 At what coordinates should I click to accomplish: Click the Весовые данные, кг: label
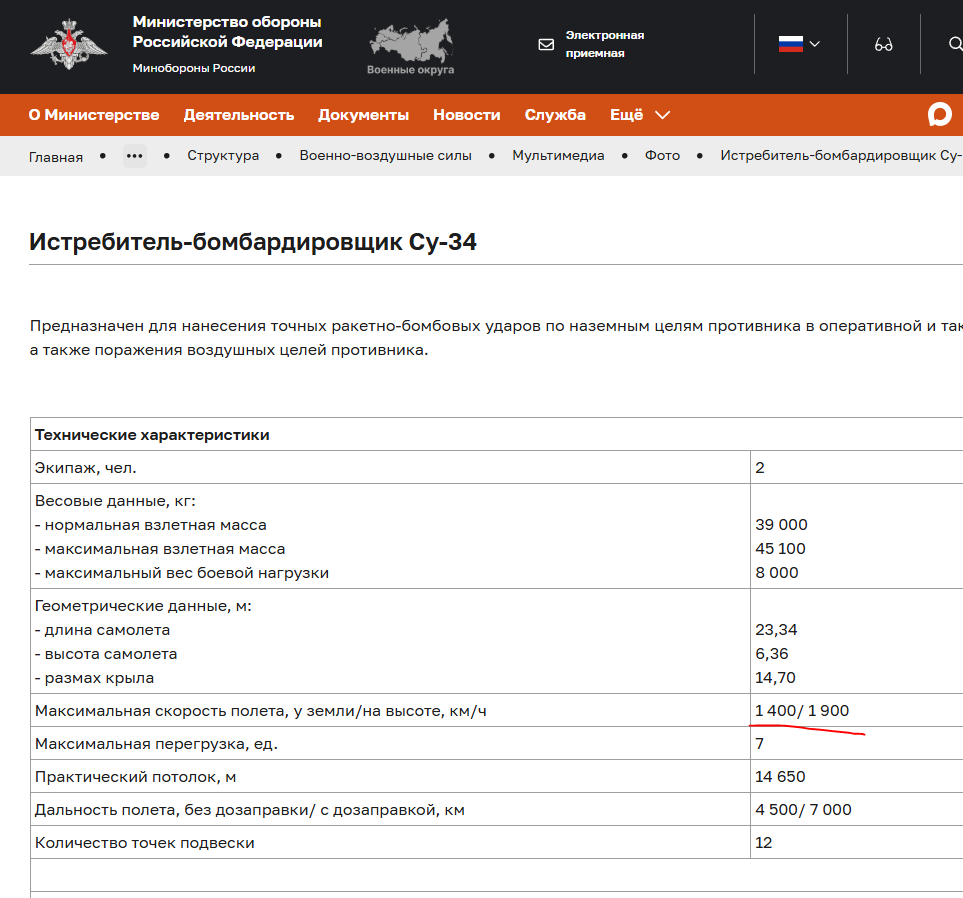click(115, 501)
